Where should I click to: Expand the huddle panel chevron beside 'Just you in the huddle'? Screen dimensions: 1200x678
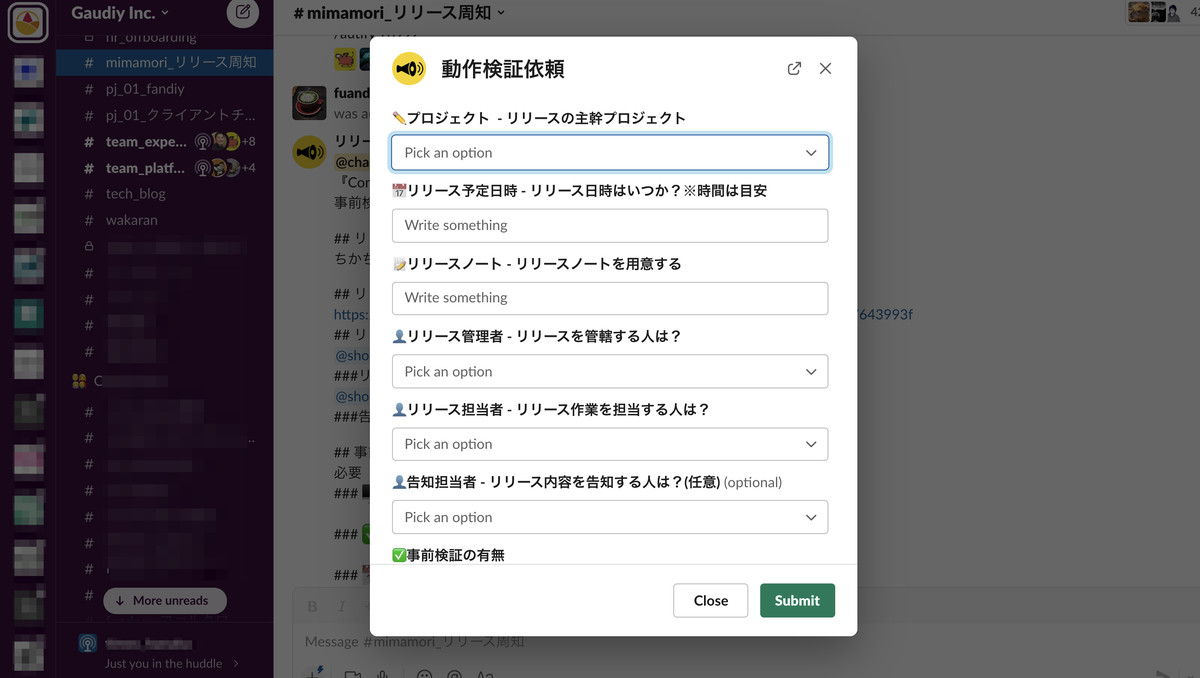pos(236,663)
